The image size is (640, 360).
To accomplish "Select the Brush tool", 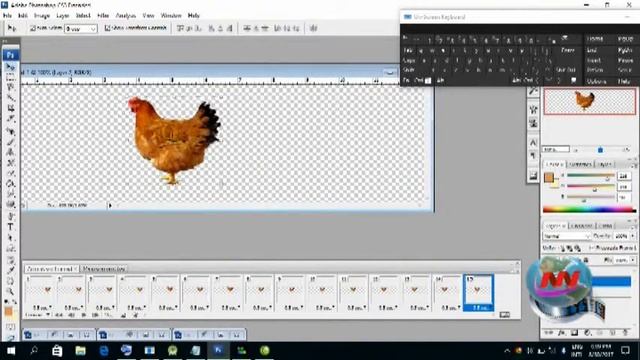I will click(11, 142).
